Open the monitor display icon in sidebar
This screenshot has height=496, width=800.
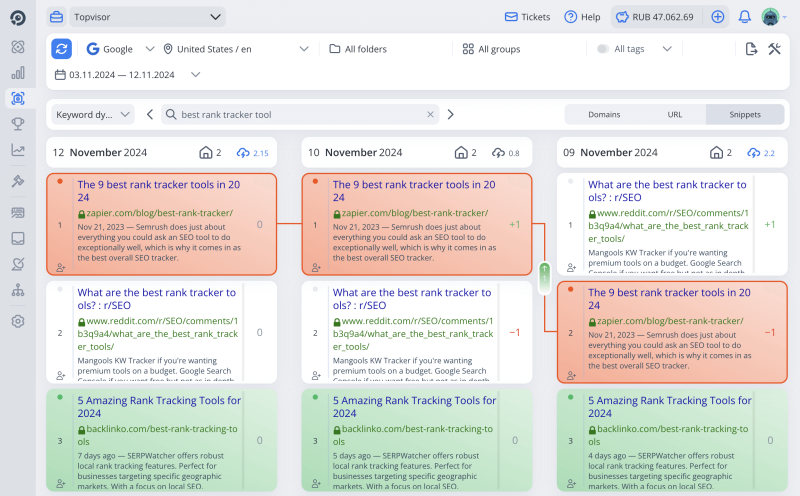click(18, 213)
